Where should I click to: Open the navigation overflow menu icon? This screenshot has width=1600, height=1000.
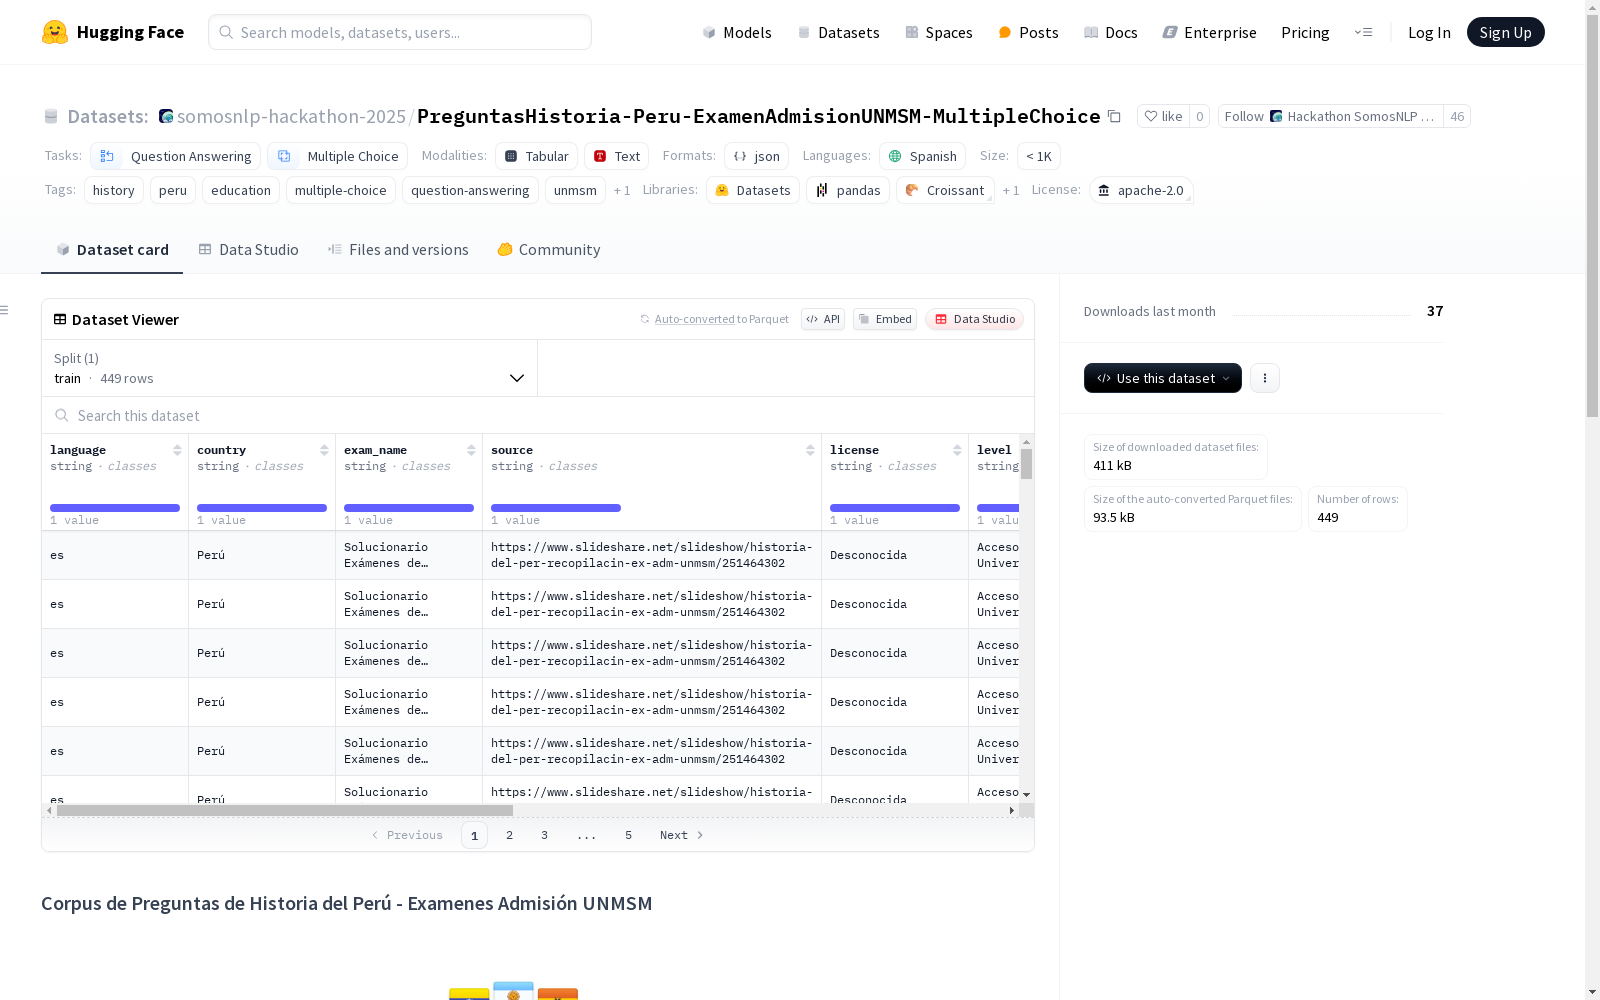click(1363, 32)
